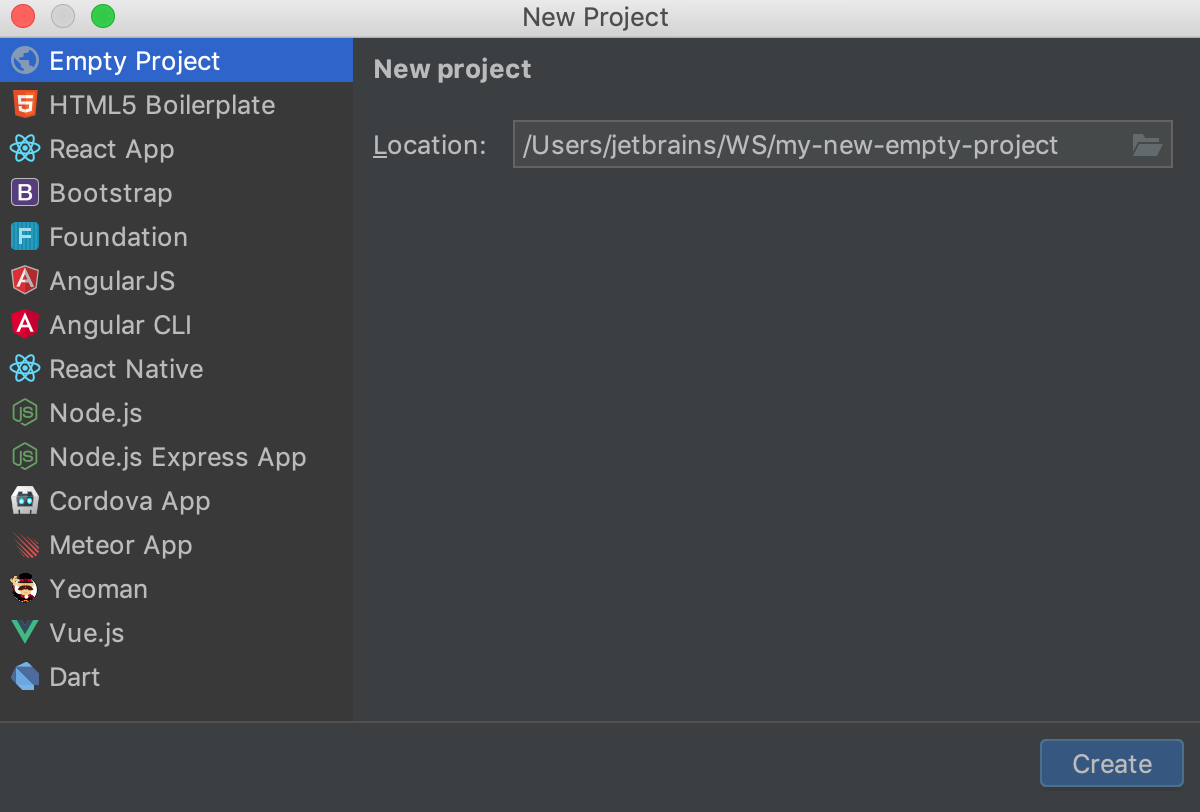Click the AngularJS shield icon
This screenshot has width=1200, height=812.
click(x=25, y=281)
